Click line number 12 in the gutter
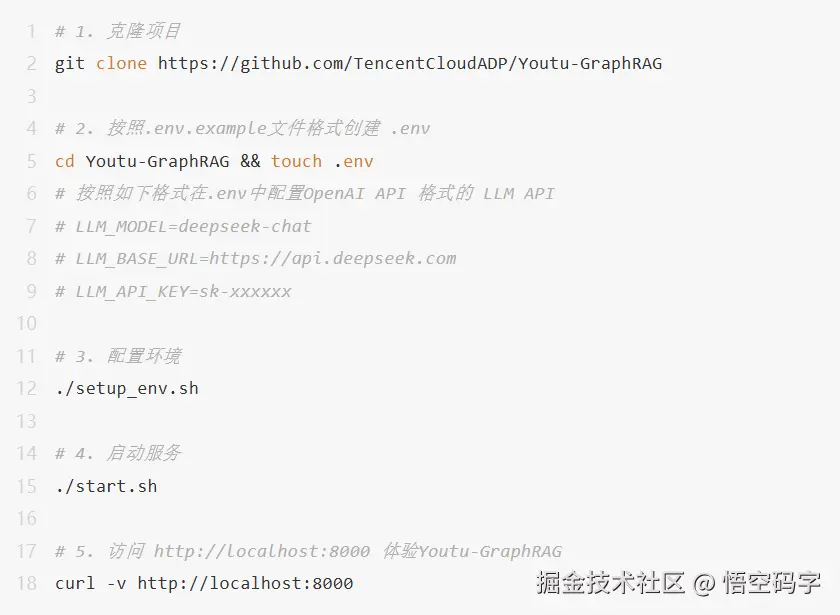 click(x=26, y=388)
